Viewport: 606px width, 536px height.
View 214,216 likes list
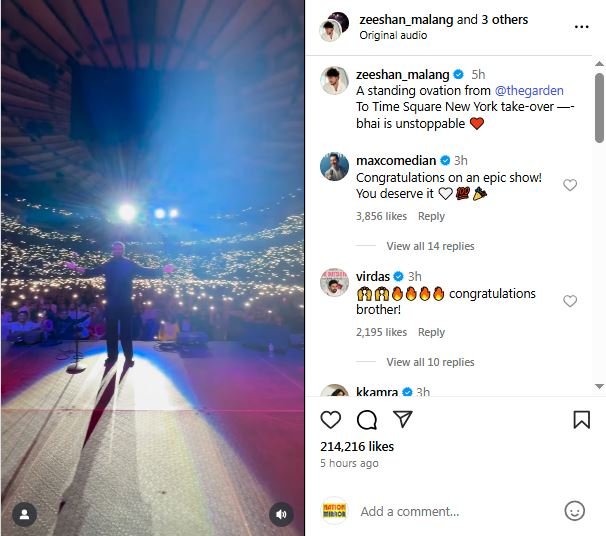click(x=357, y=447)
